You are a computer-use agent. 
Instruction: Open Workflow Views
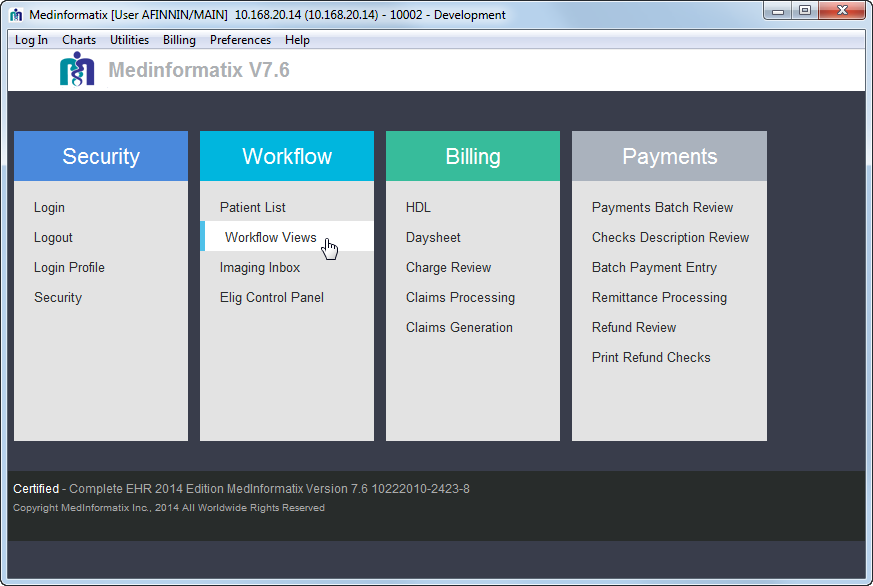coord(287,236)
